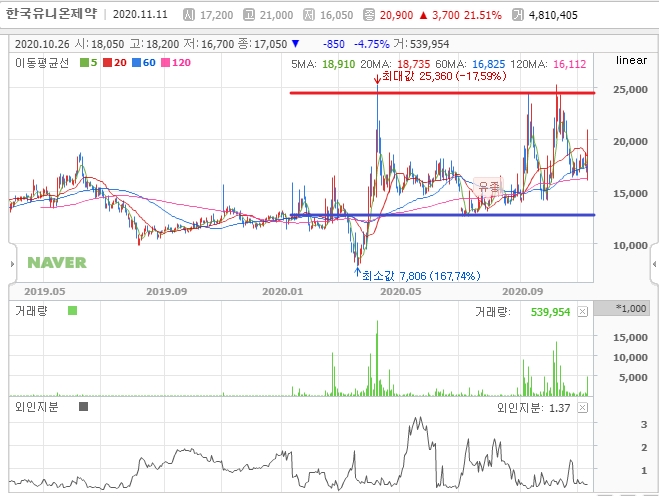The width and height of the screenshot is (659, 496).
Task: Close the 외인지분 foreign ownership panel
Action: (583, 407)
